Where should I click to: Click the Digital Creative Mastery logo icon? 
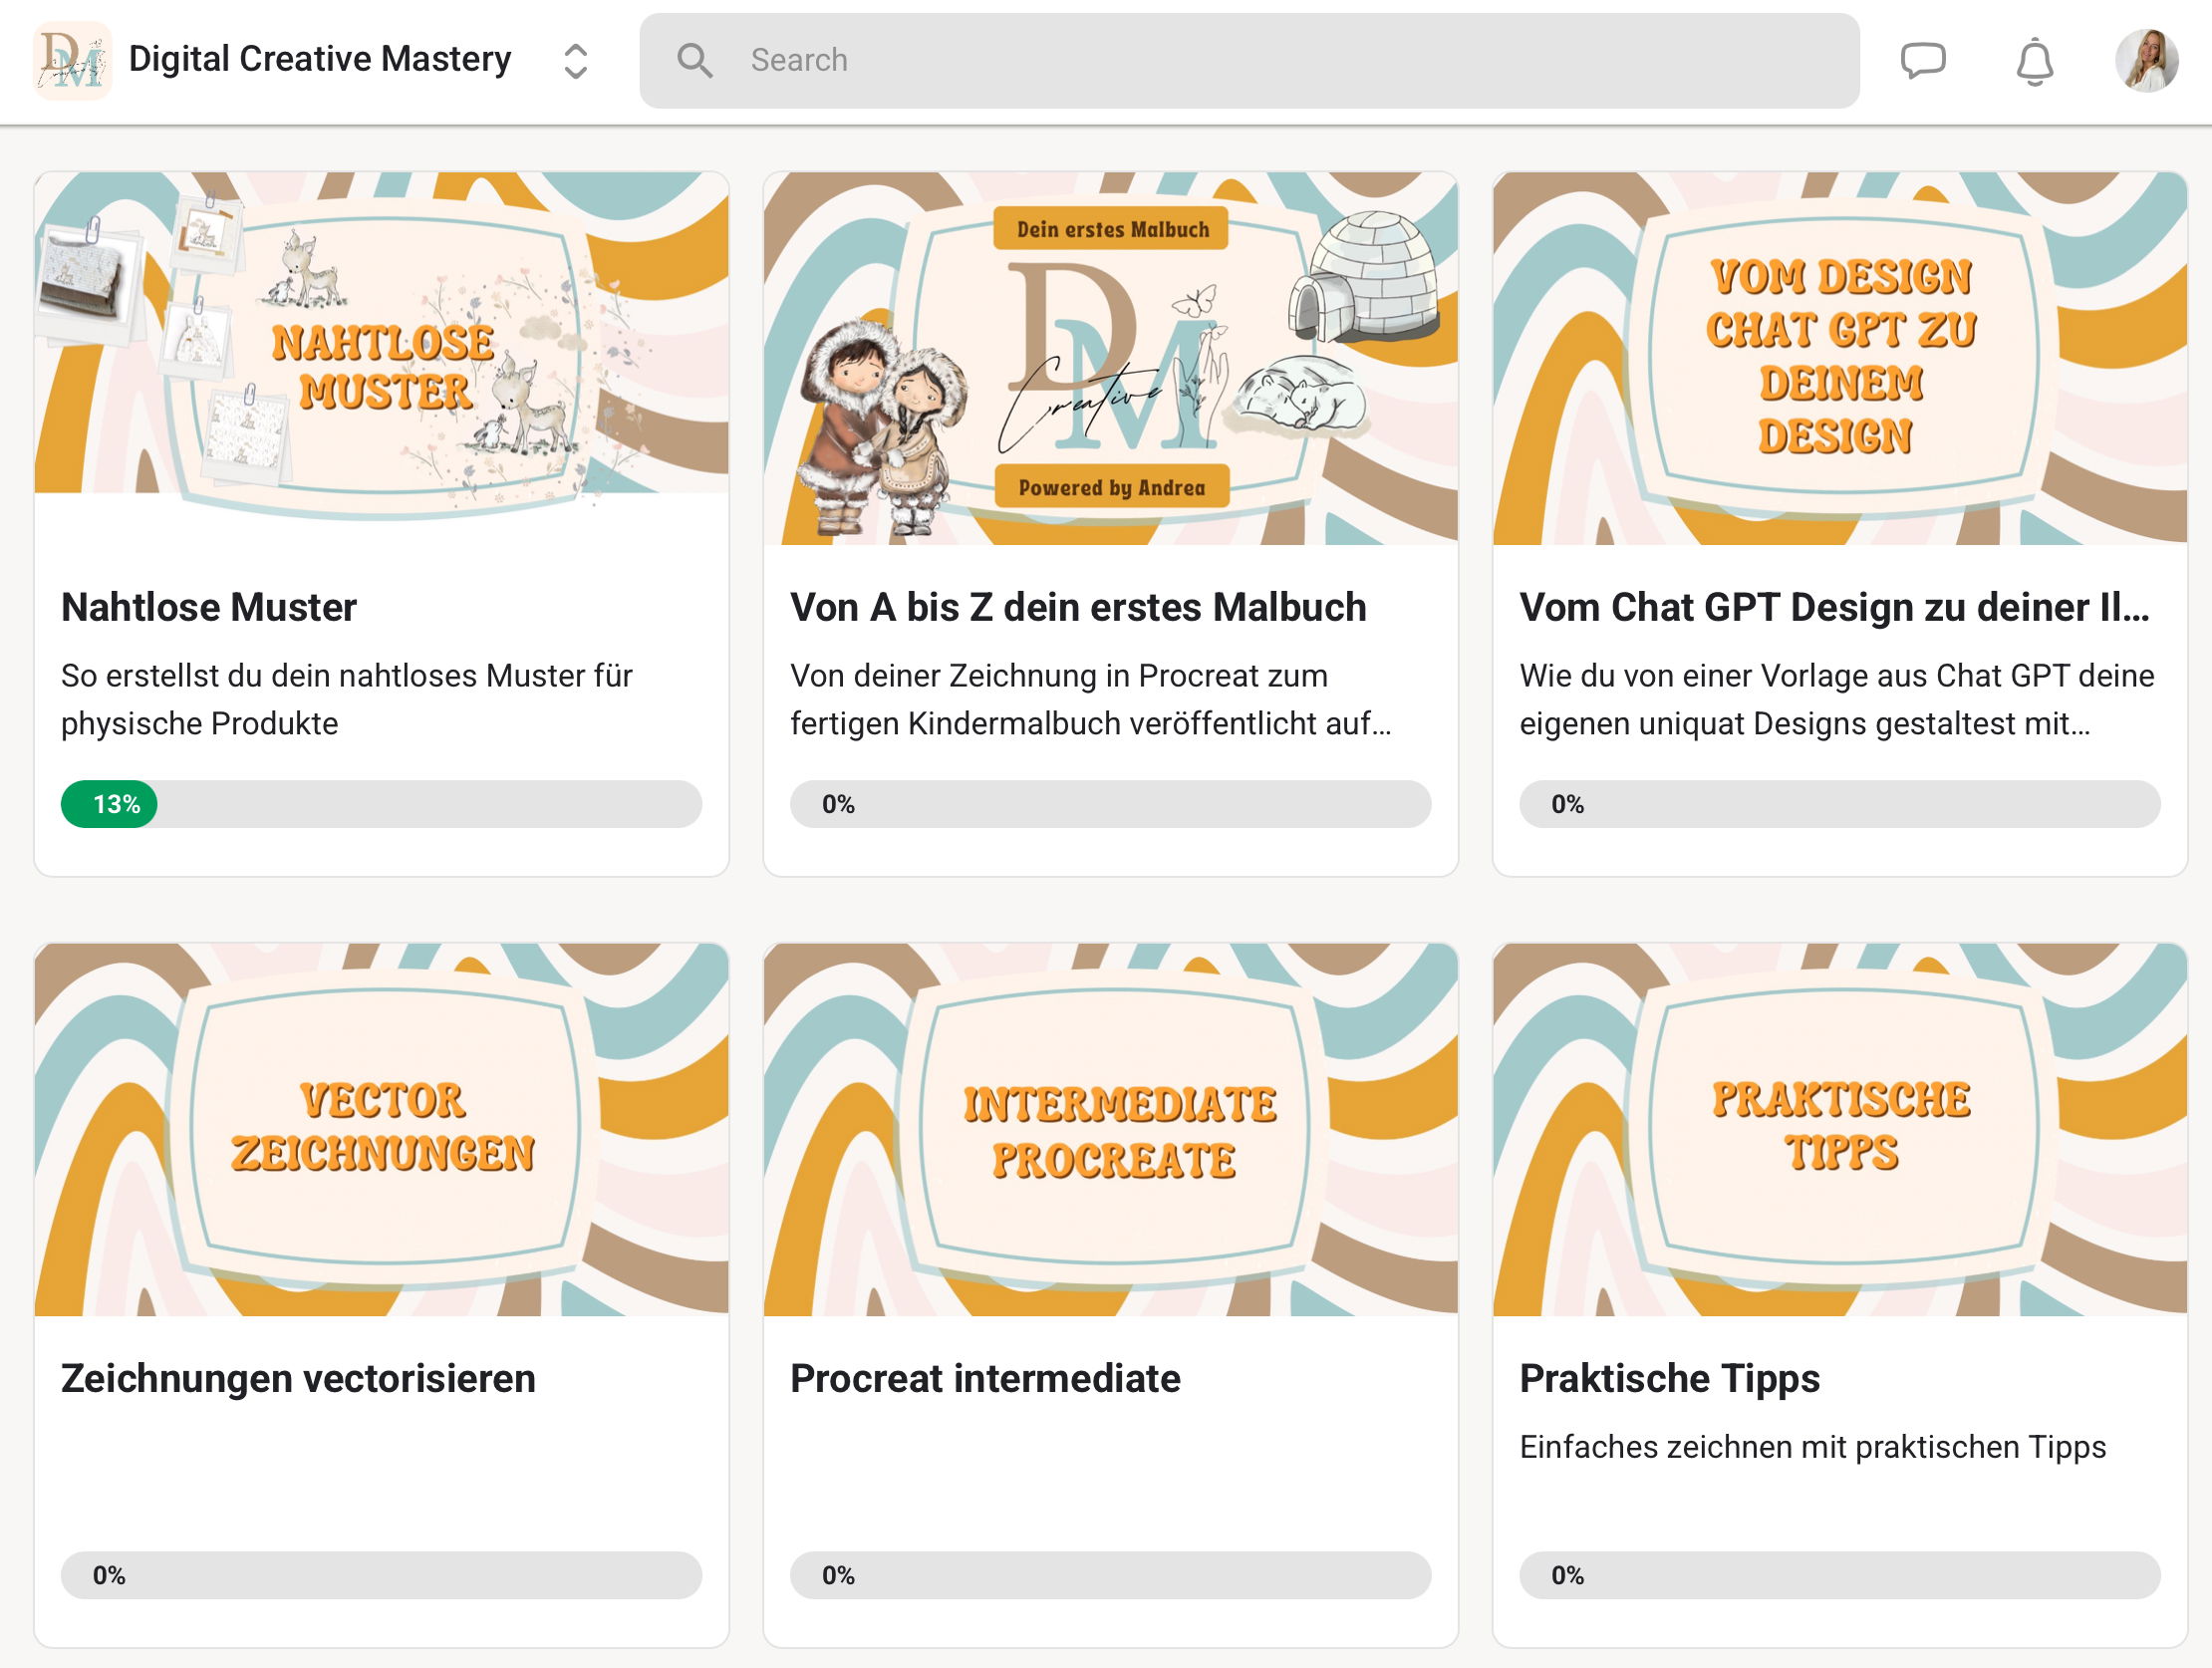[72, 60]
